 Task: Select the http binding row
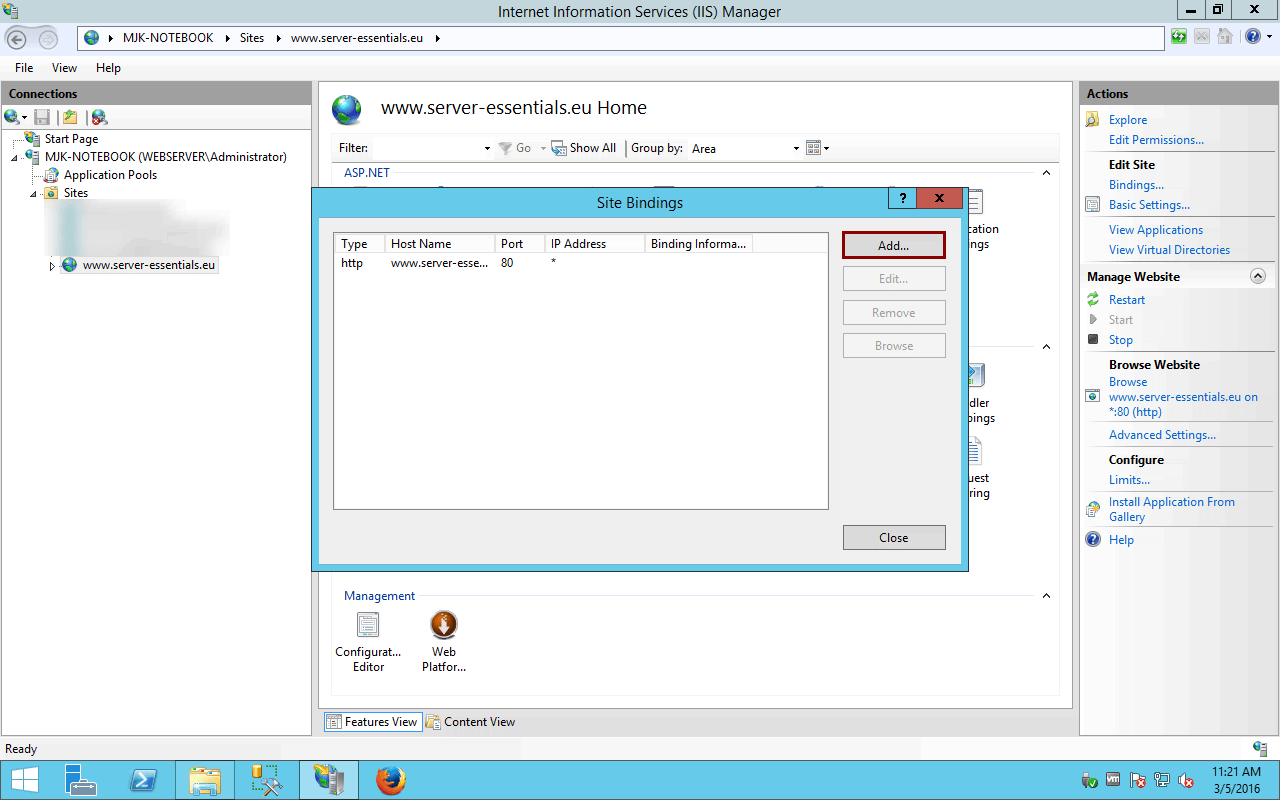(580, 263)
